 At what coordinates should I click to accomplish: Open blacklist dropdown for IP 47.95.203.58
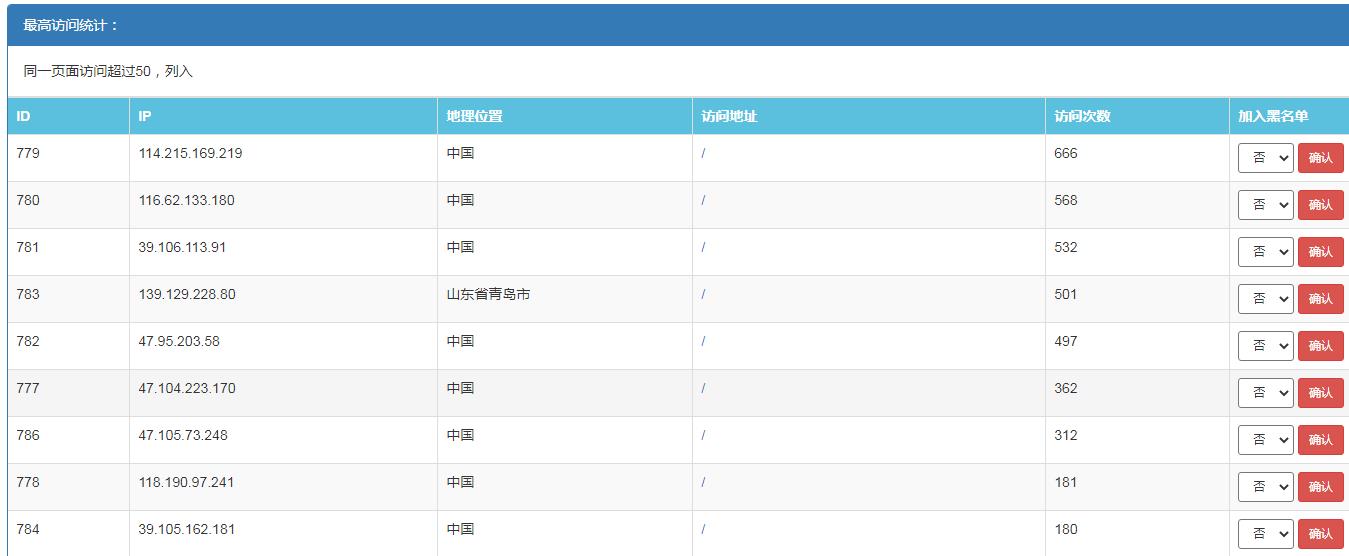(1265, 346)
